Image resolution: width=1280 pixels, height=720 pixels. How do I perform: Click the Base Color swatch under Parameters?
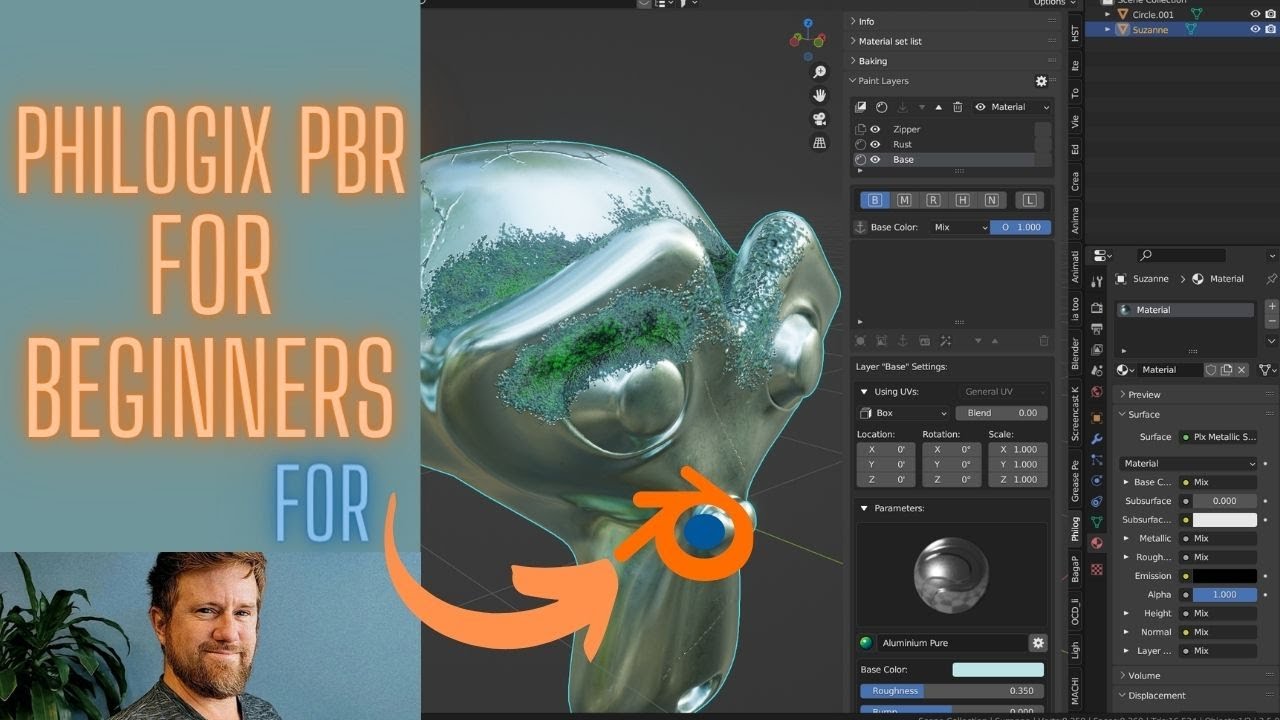998,670
